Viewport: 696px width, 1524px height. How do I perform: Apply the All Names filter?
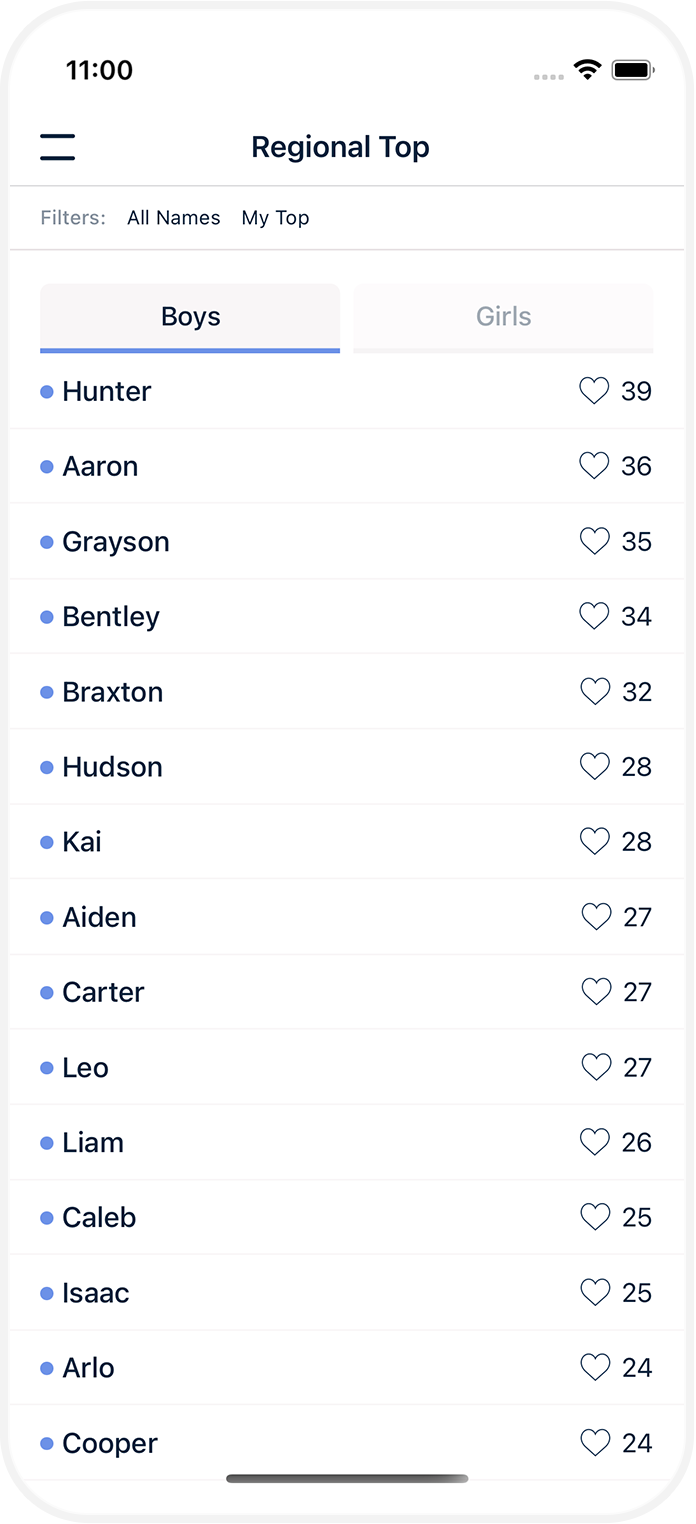173,218
